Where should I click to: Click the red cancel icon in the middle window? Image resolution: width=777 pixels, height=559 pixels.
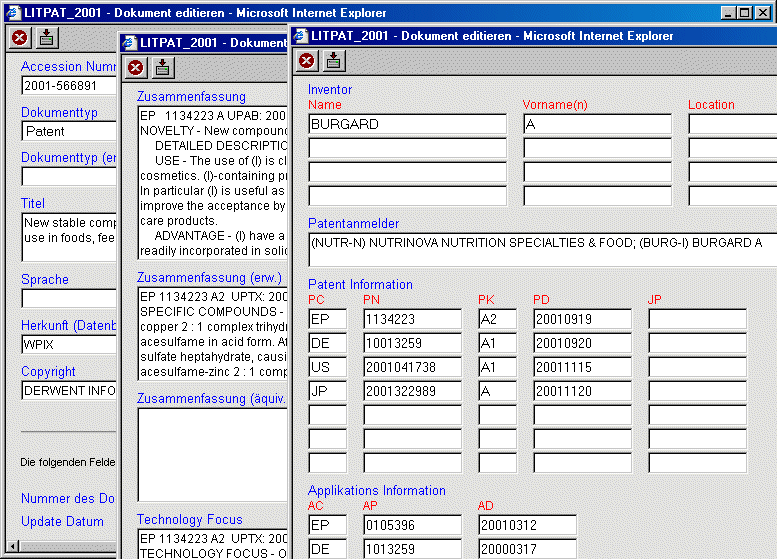pyautogui.click(x=136, y=68)
